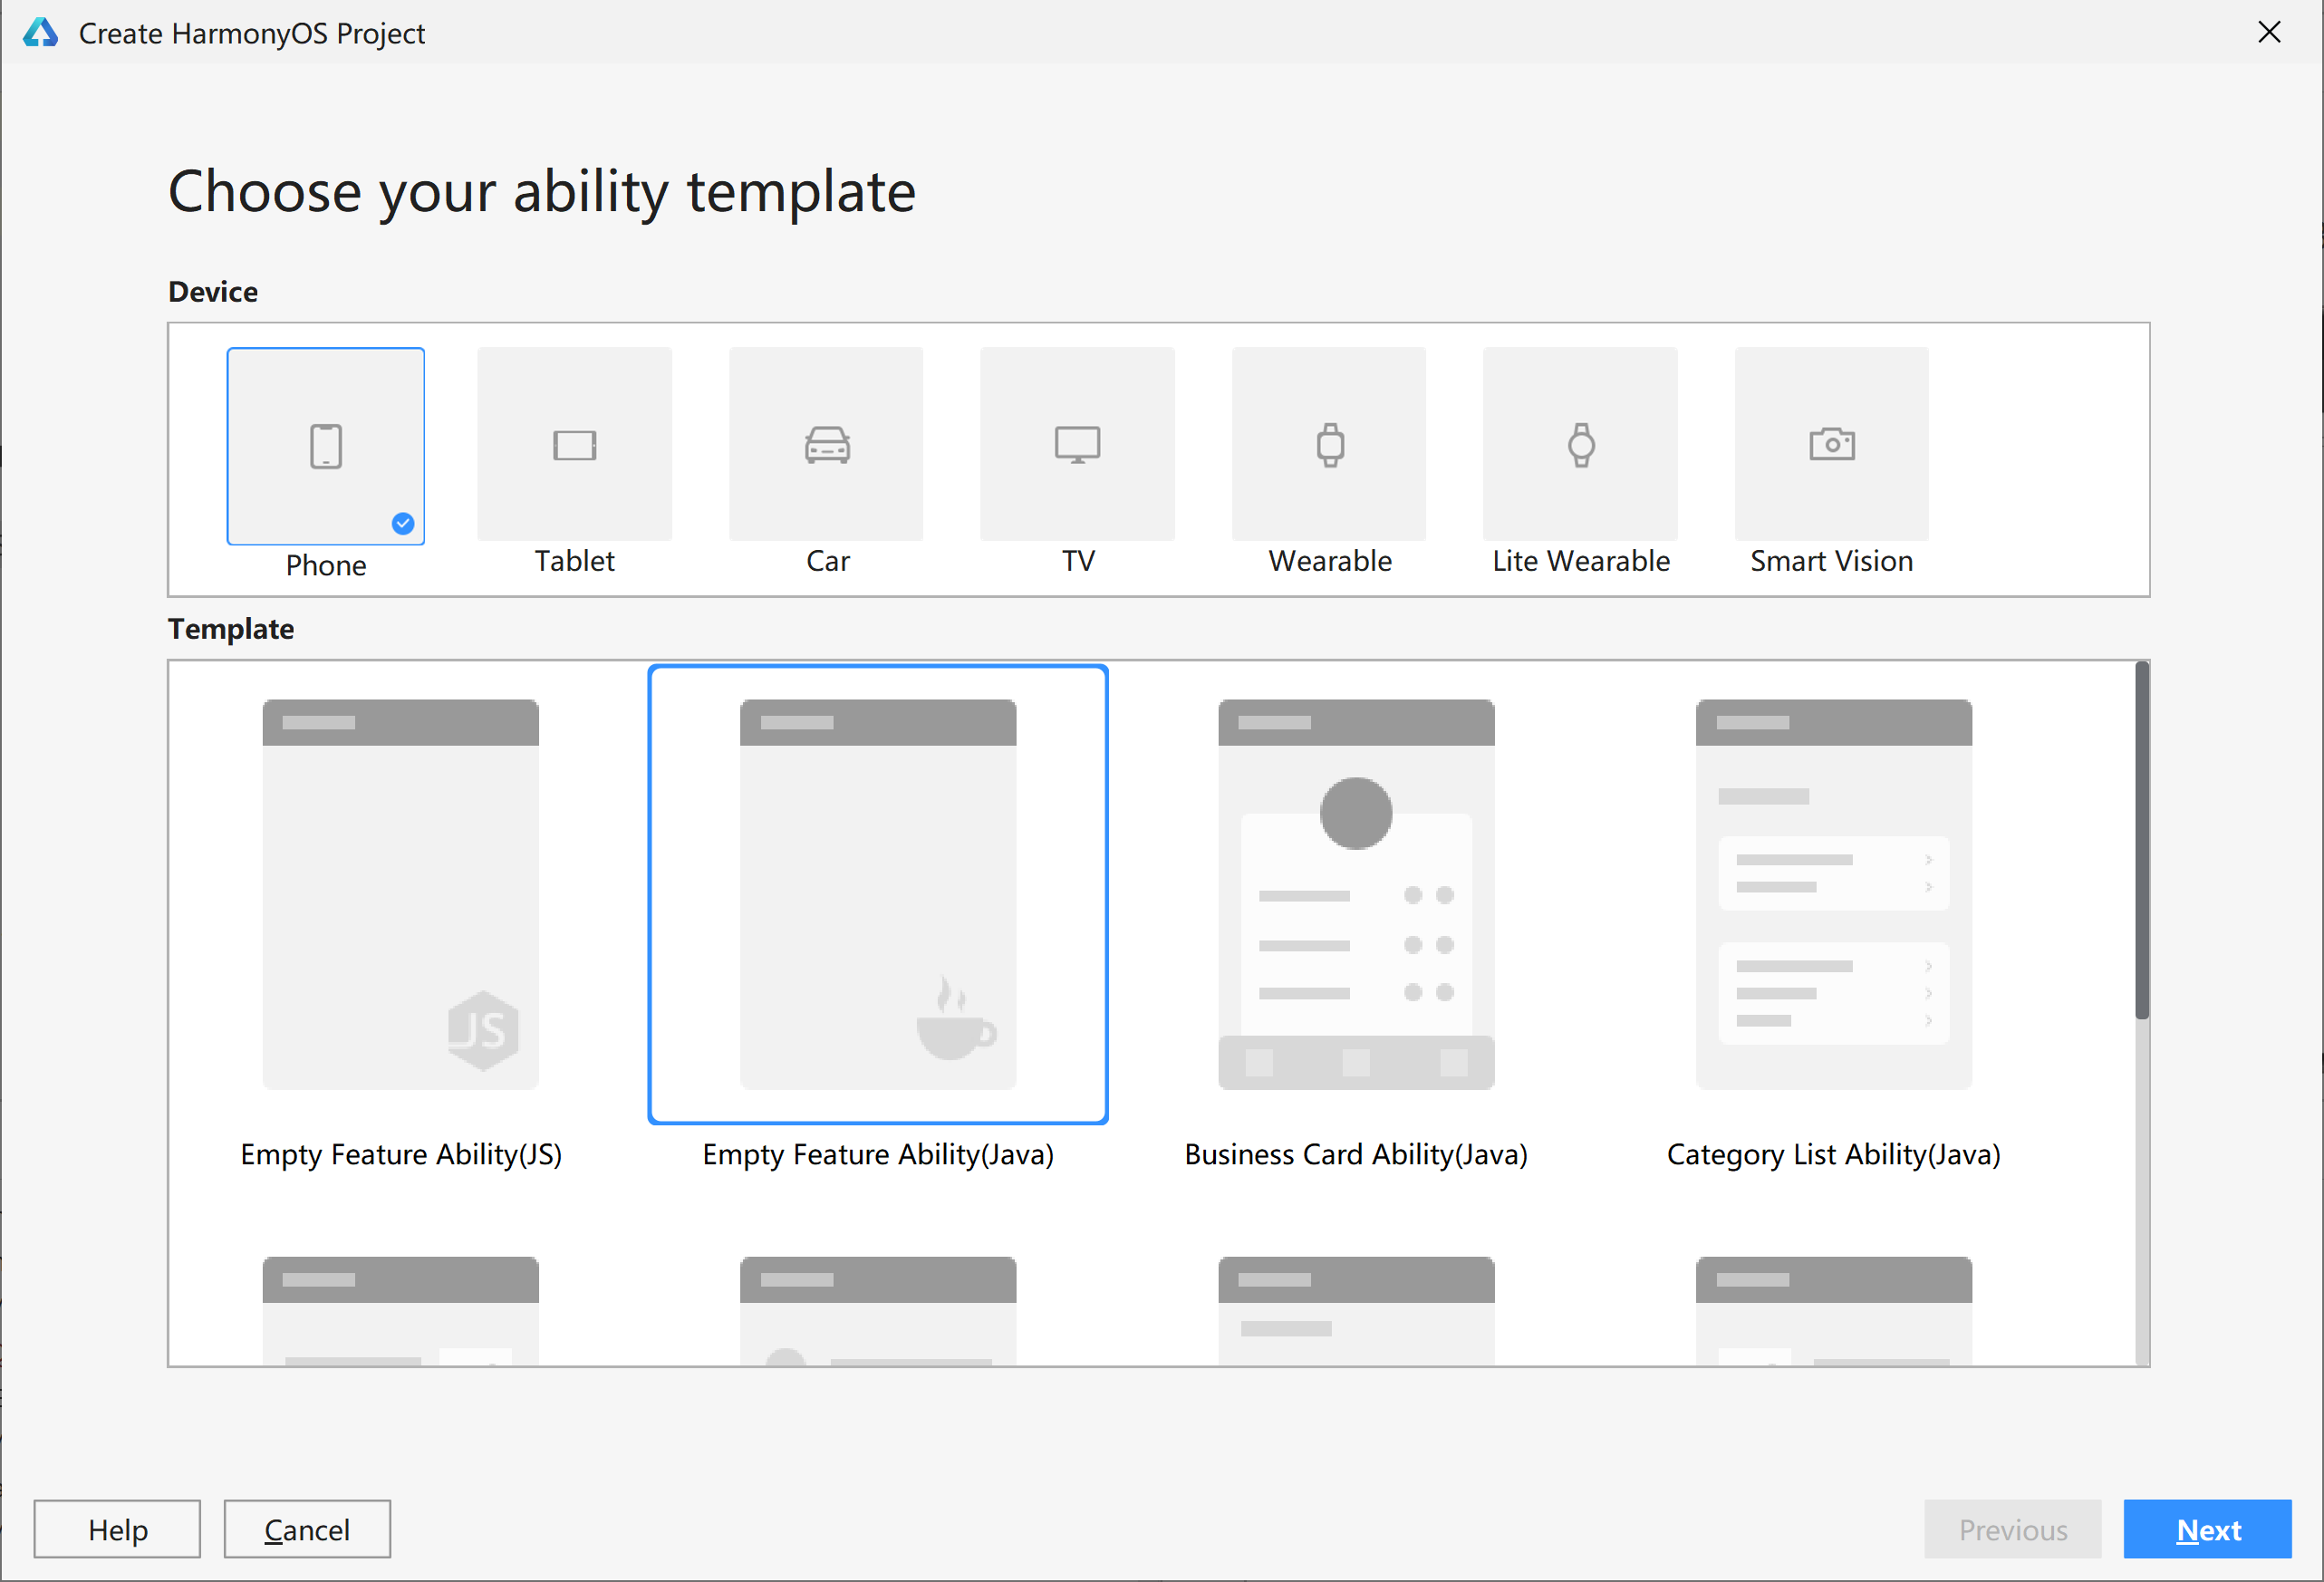The width and height of the screenshot is (2324, 1582).
Task: Click the Lite Wearable label text
Action: (x=1581, y=561)
